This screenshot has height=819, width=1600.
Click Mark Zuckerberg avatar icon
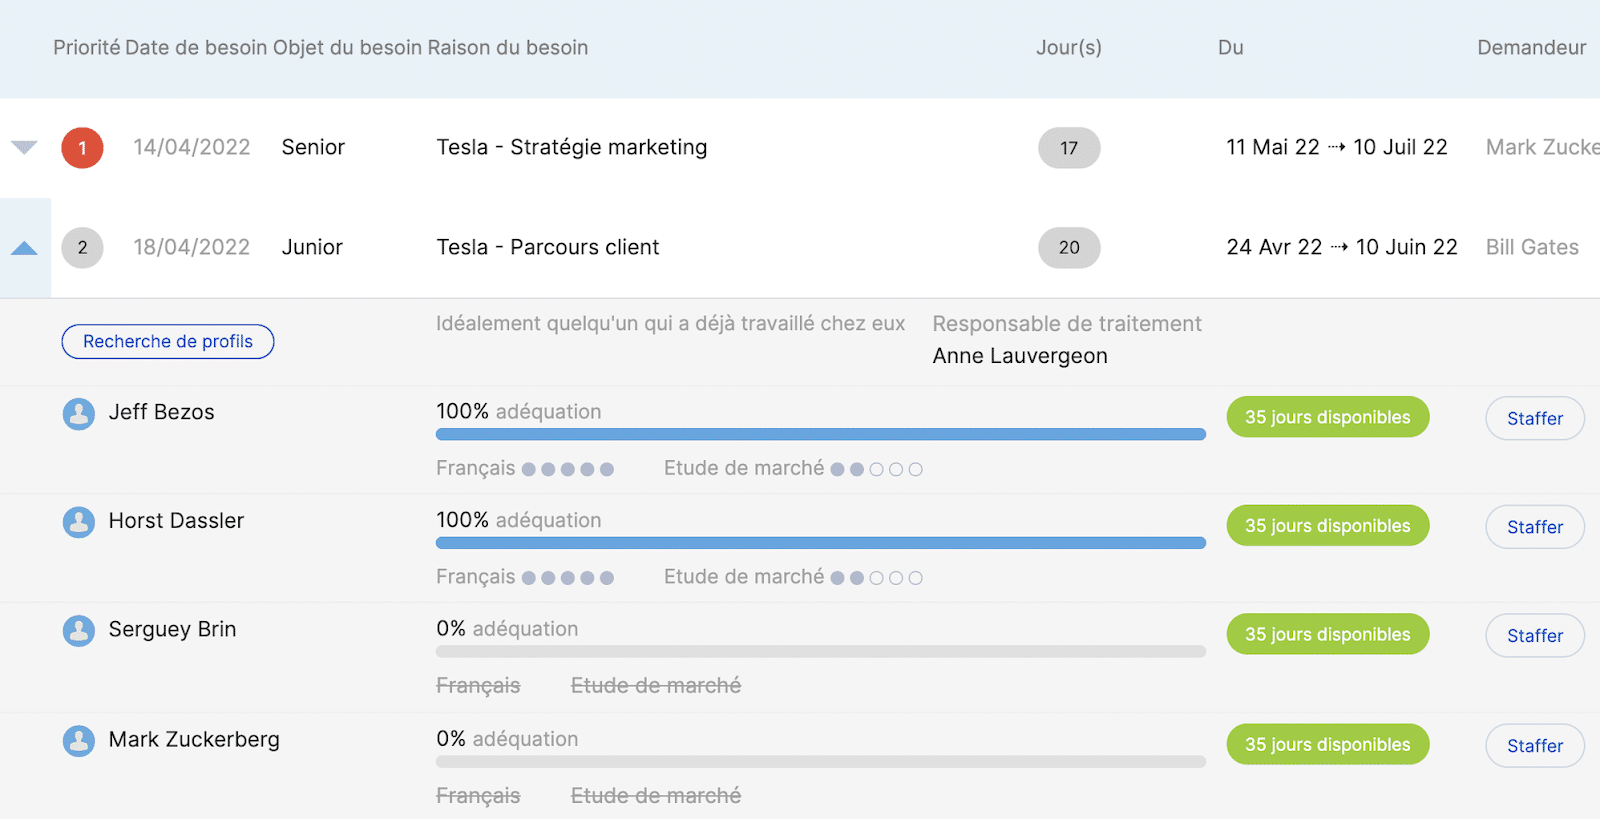[x=79, y=740]
